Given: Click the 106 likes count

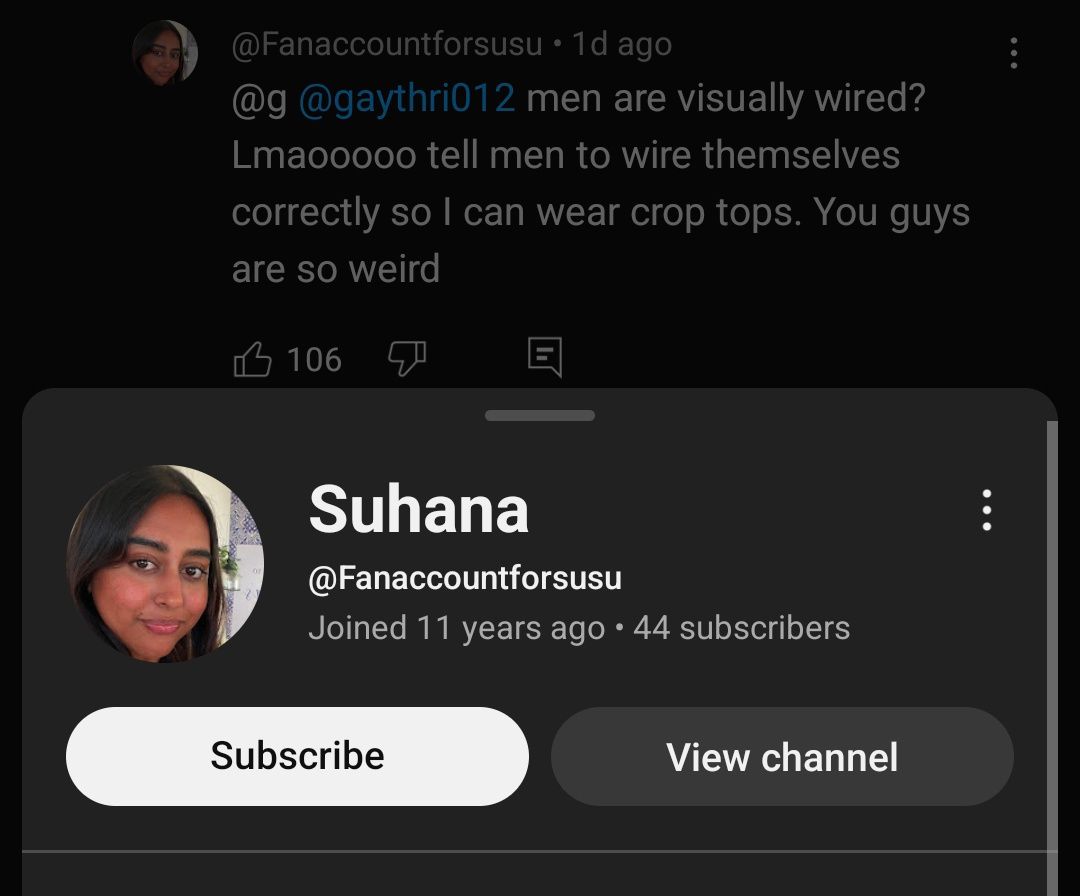Looking at the screenshot, I should coord(314,360).
